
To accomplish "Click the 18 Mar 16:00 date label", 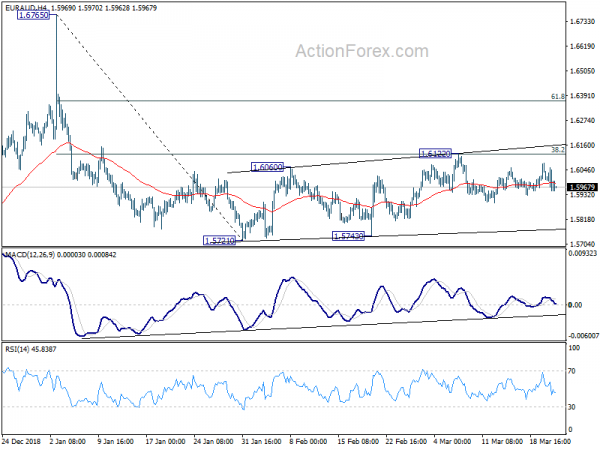I will click(x=549, y=441).
